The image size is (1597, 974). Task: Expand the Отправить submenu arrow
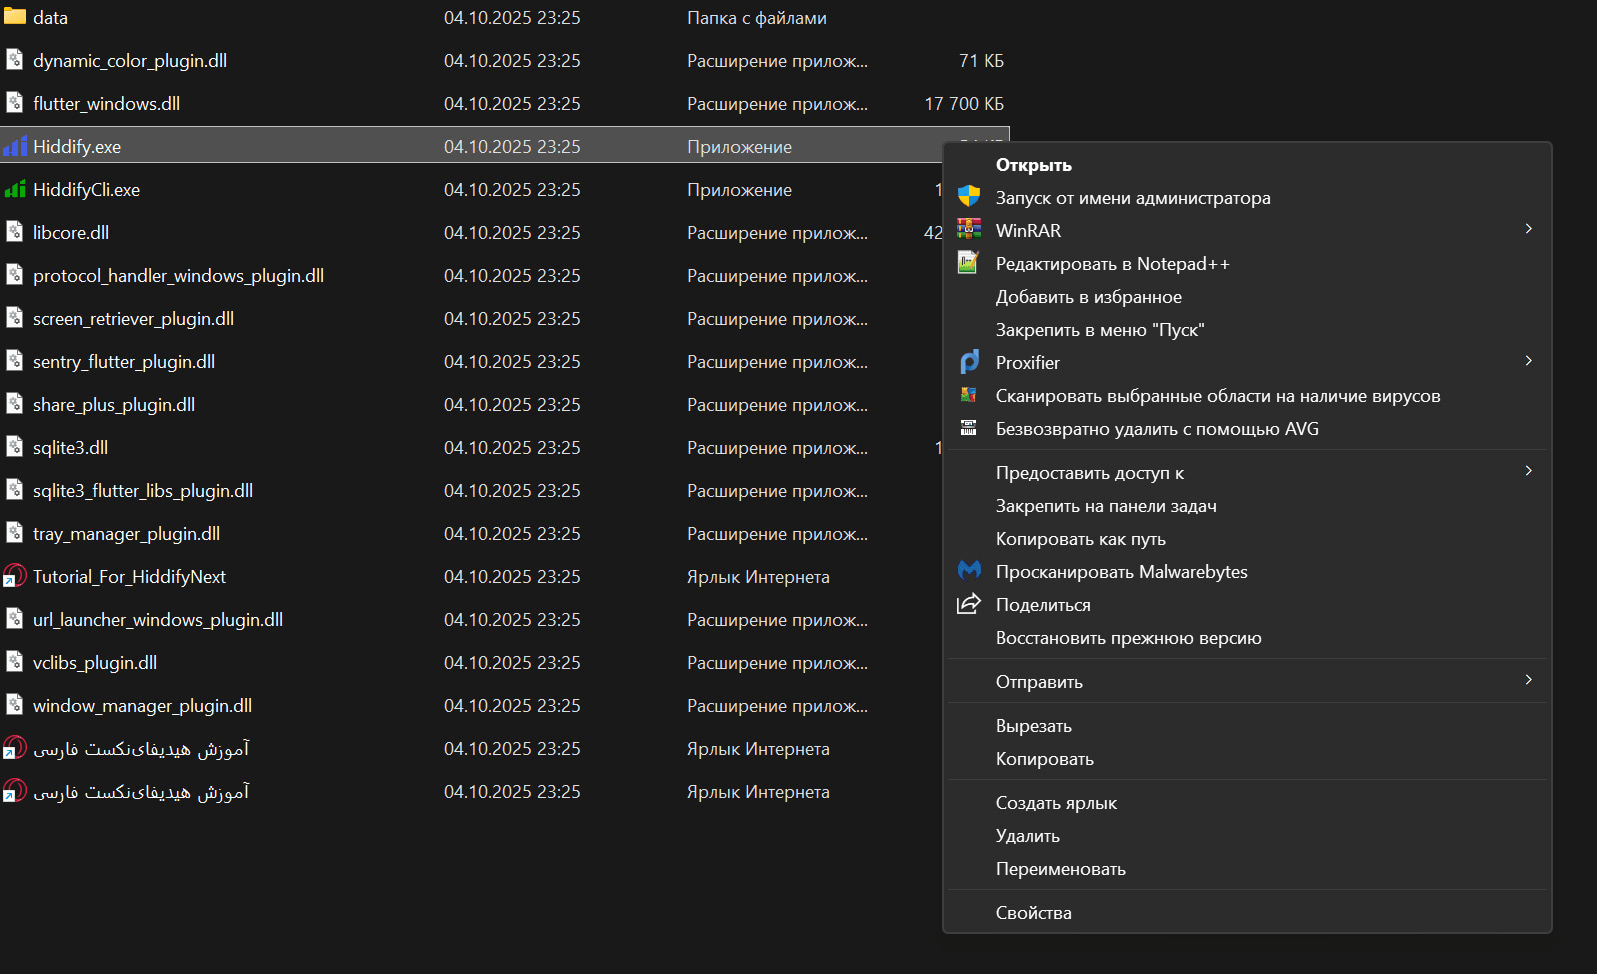click(1528, 680)
